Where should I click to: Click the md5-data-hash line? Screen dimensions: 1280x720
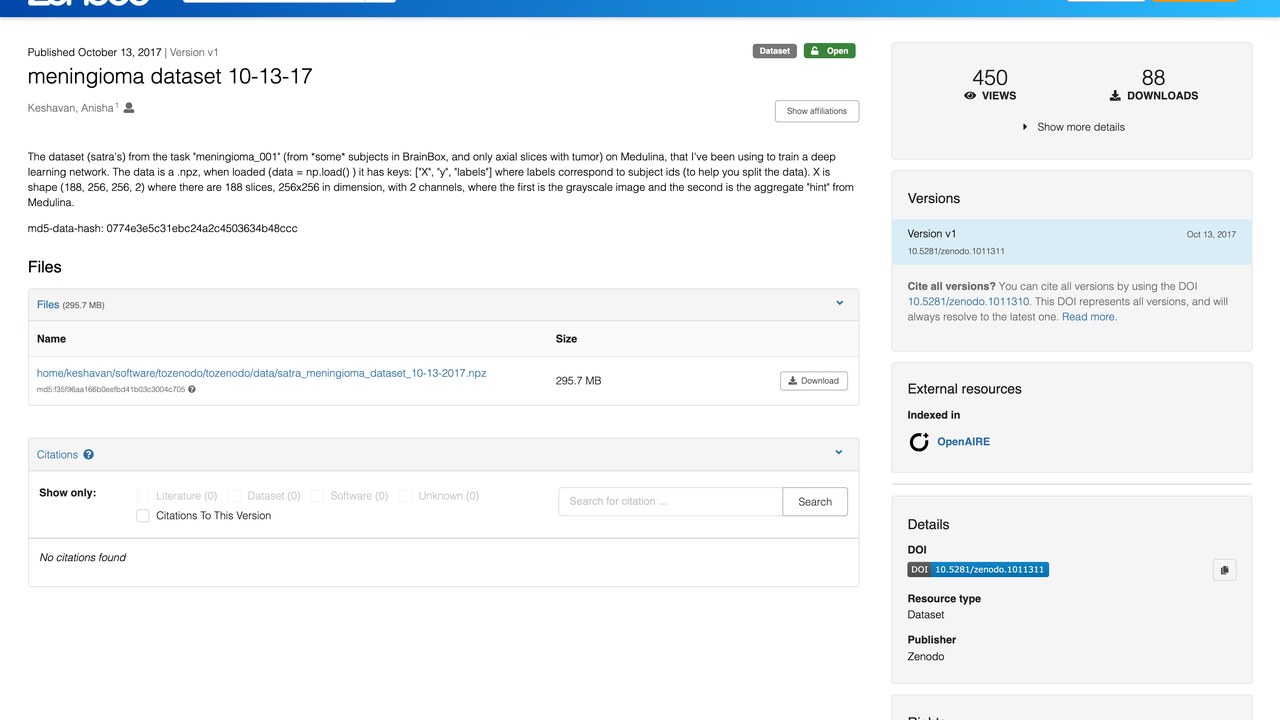click(162, 228)
